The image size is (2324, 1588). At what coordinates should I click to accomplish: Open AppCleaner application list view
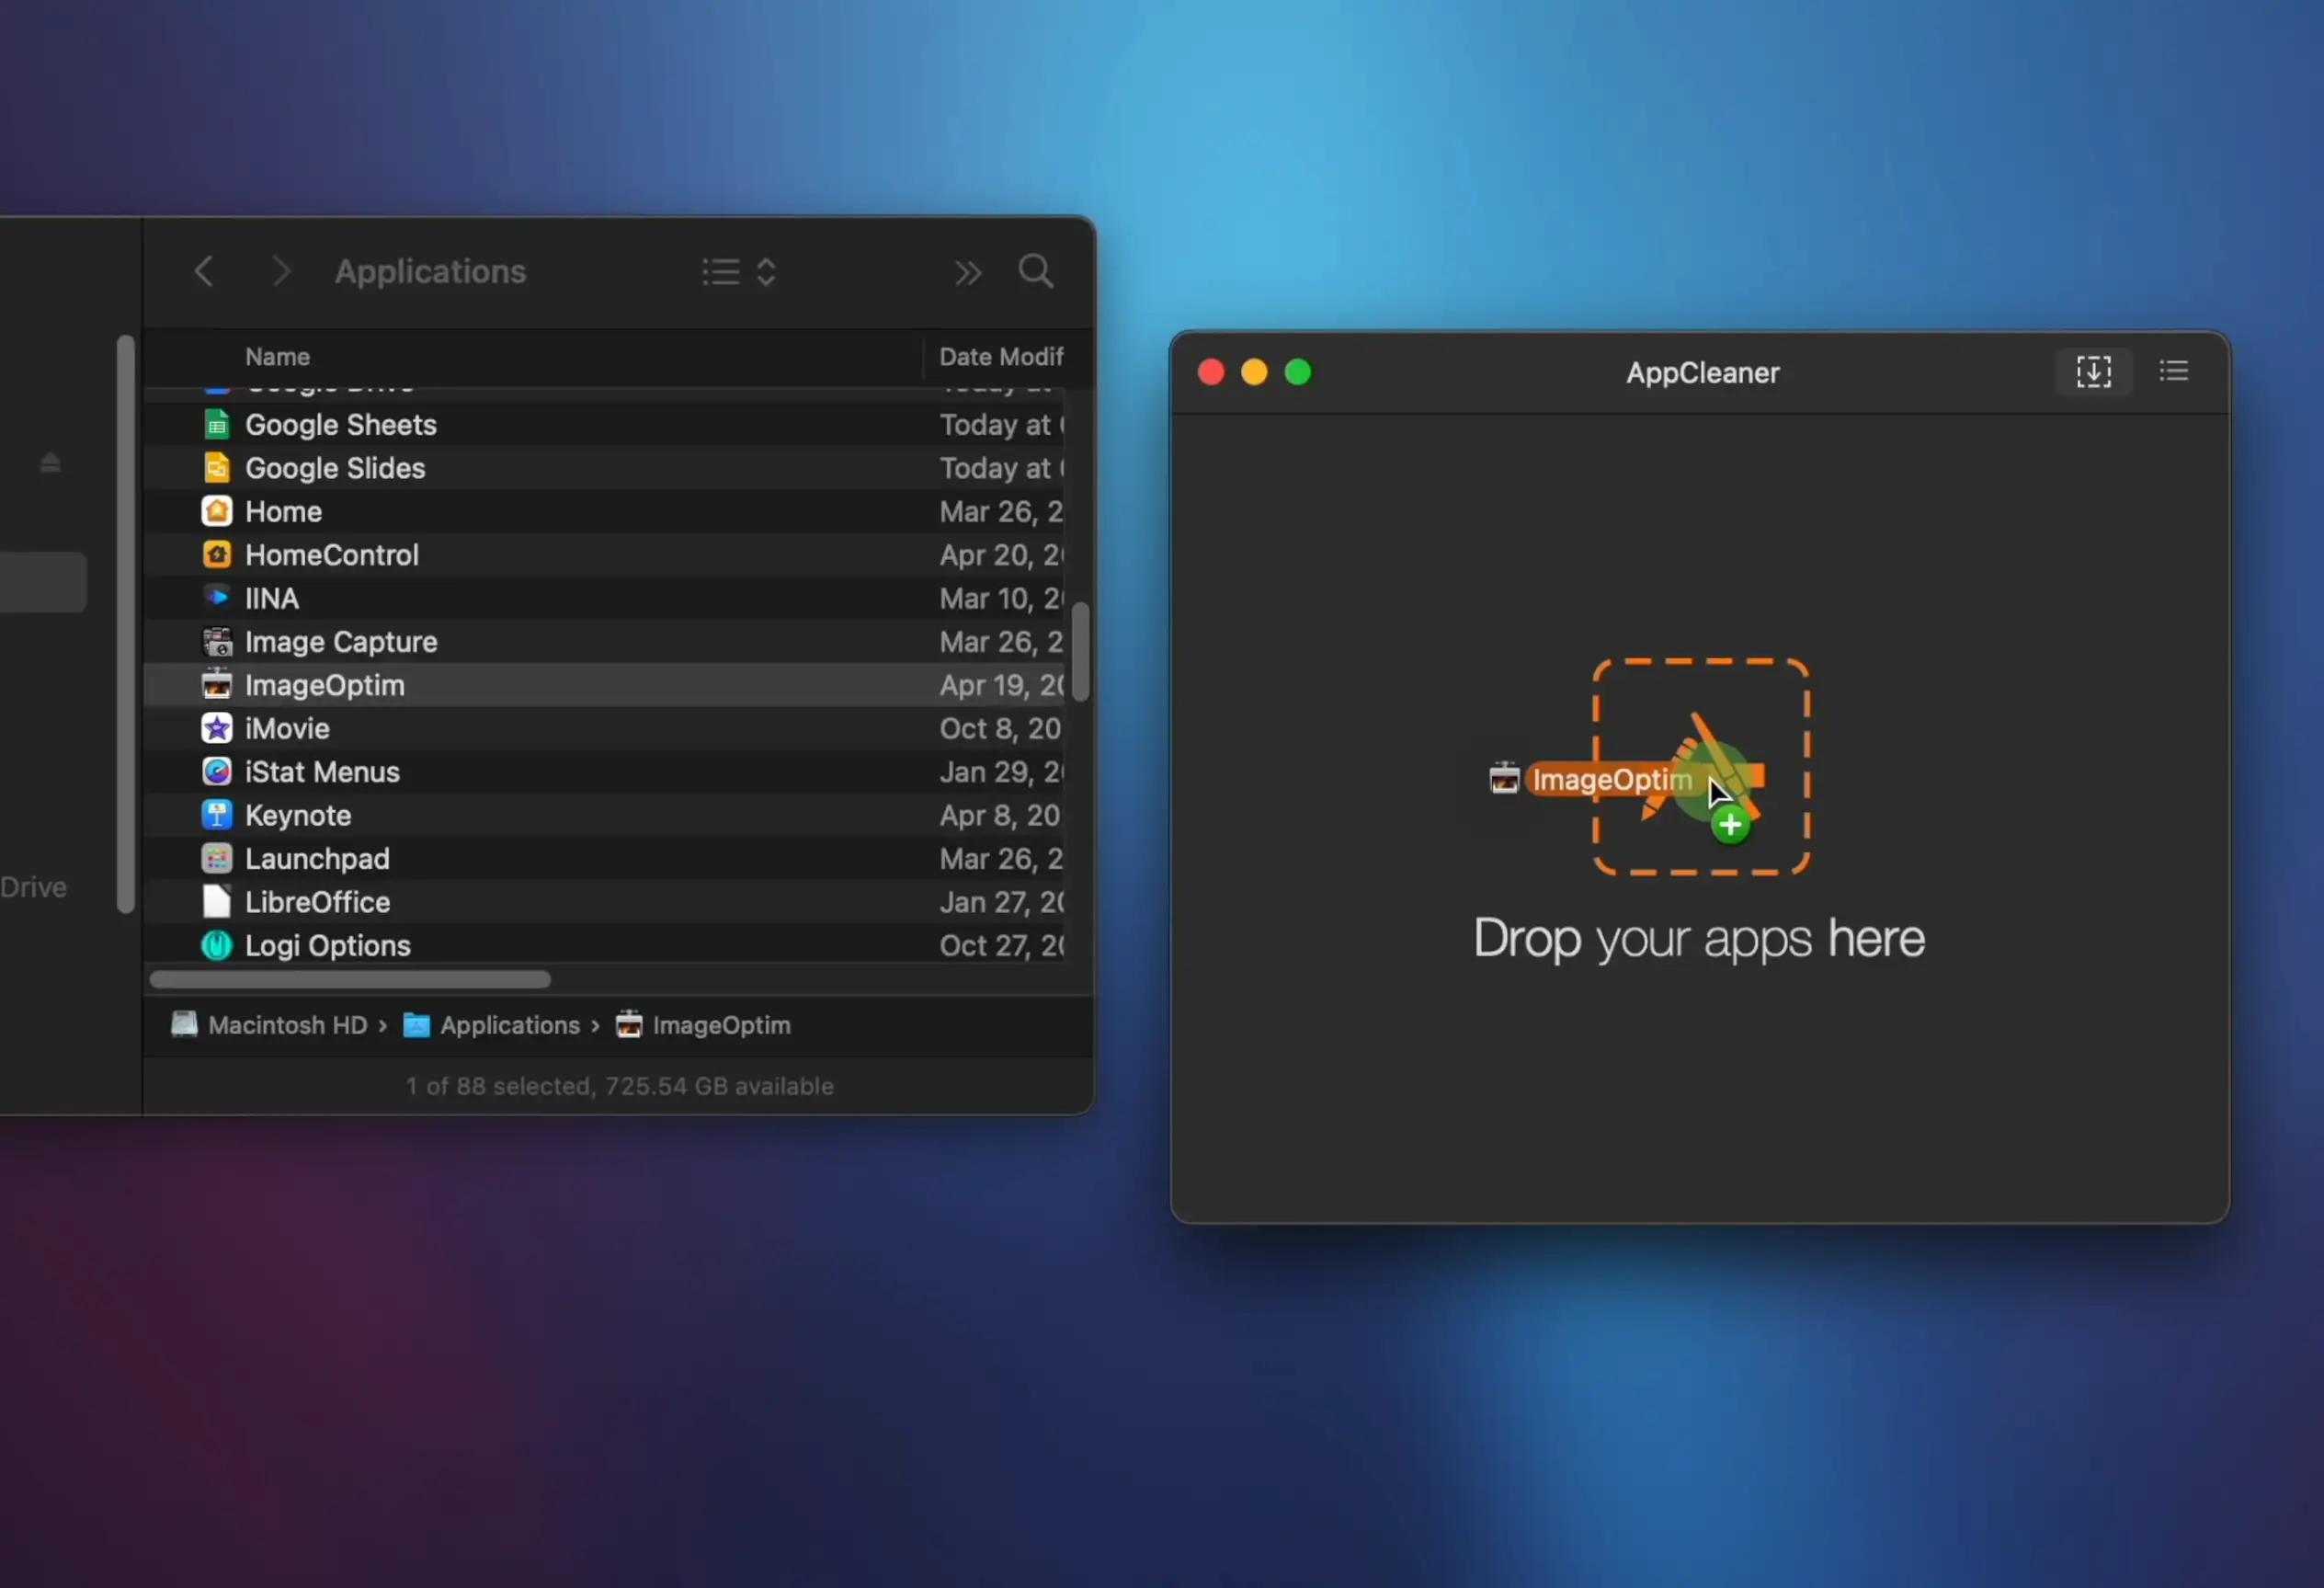tap(2173, 372)
